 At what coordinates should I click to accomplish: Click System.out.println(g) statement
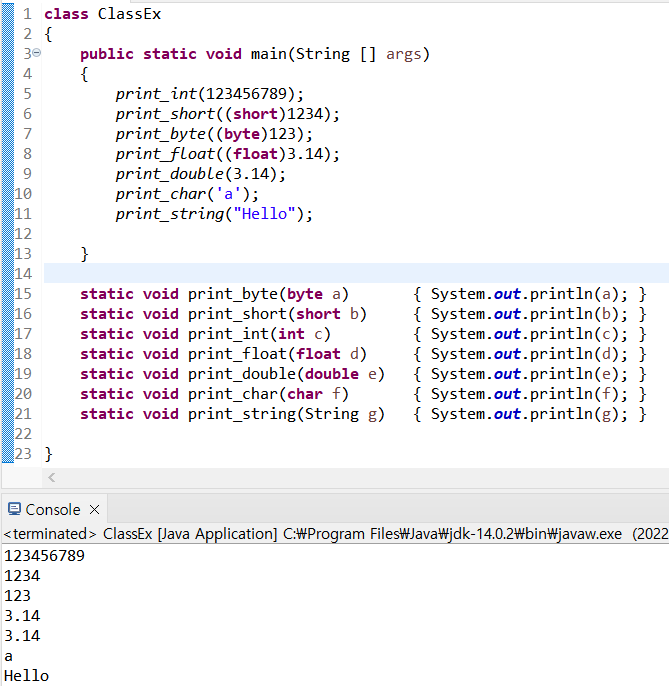[x=529, y=414]
